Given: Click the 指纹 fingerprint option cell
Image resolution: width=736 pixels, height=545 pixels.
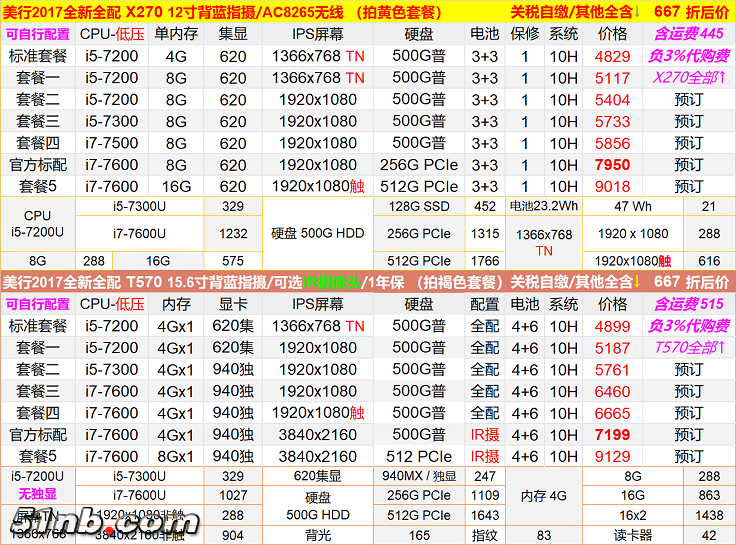Looking at the screenshot, I should [485, 536].
